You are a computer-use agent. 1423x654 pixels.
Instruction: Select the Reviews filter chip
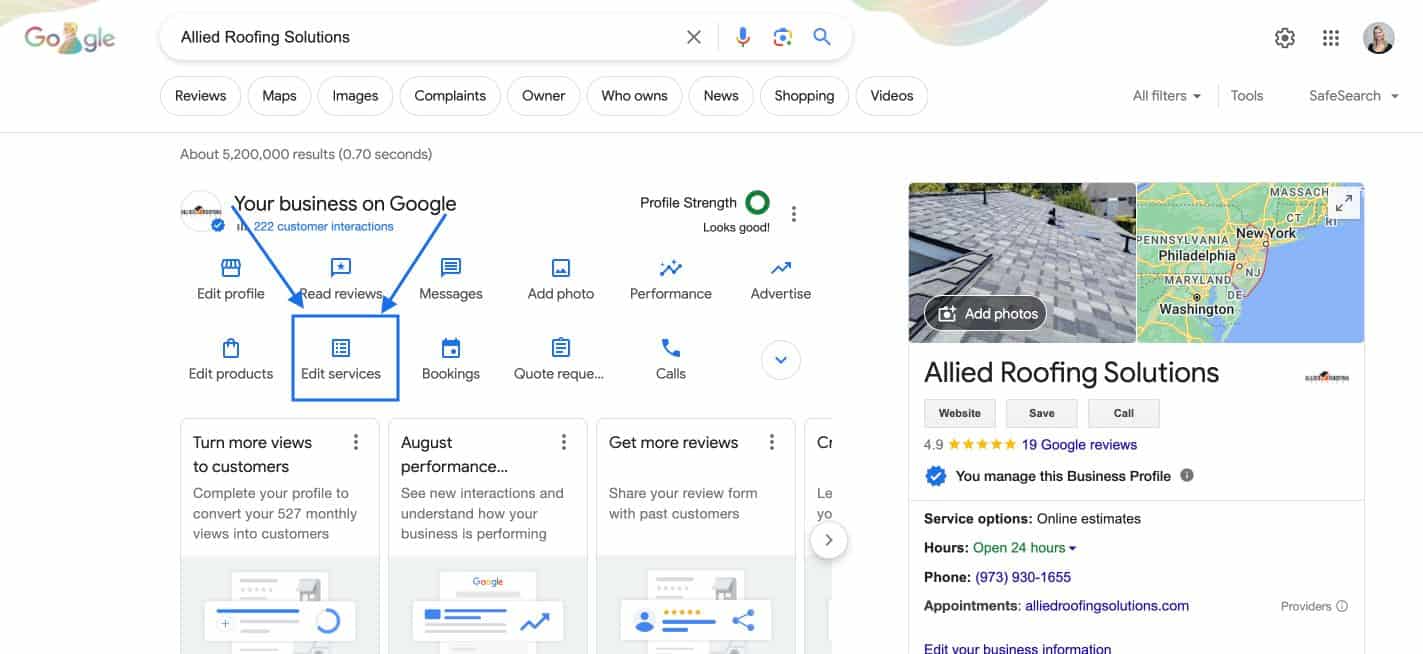200,96
